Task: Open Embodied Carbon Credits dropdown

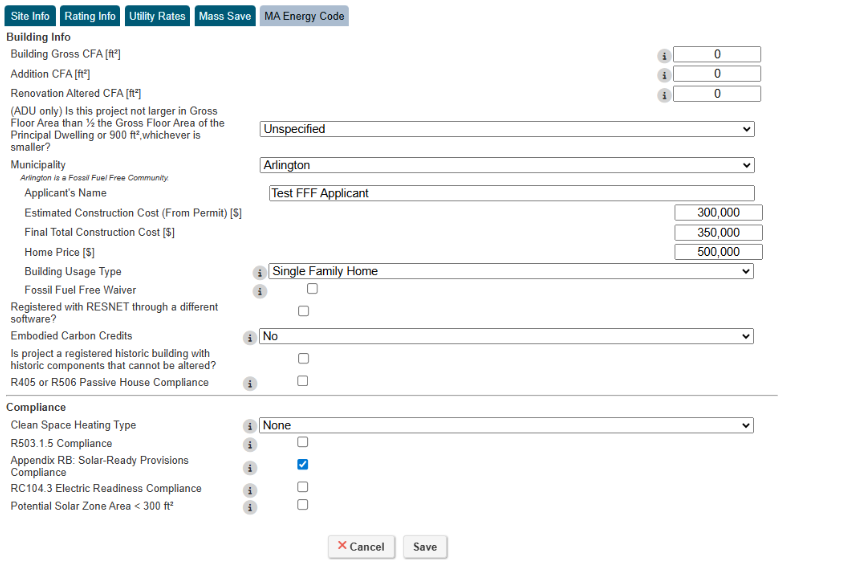Action: coord(506,336)
